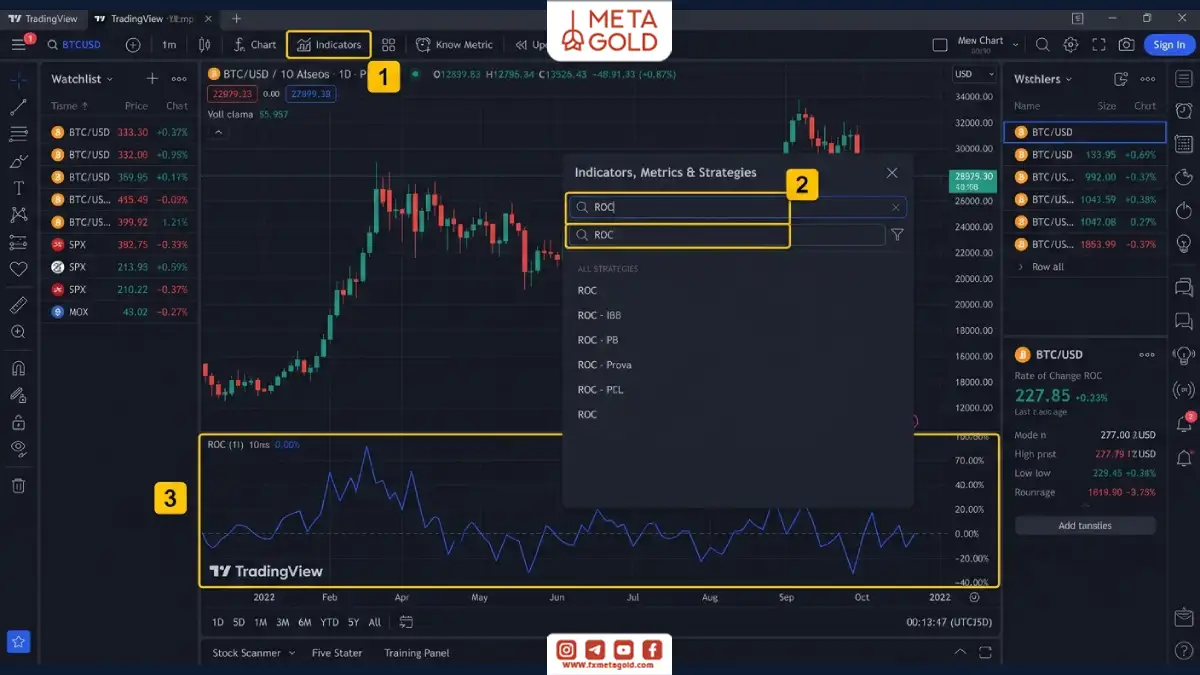Toggle lock all drawings padlock

tap(18, 422)
